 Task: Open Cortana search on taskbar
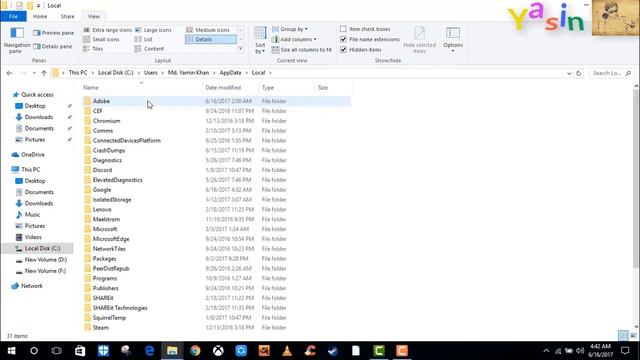tap(34, 351)
